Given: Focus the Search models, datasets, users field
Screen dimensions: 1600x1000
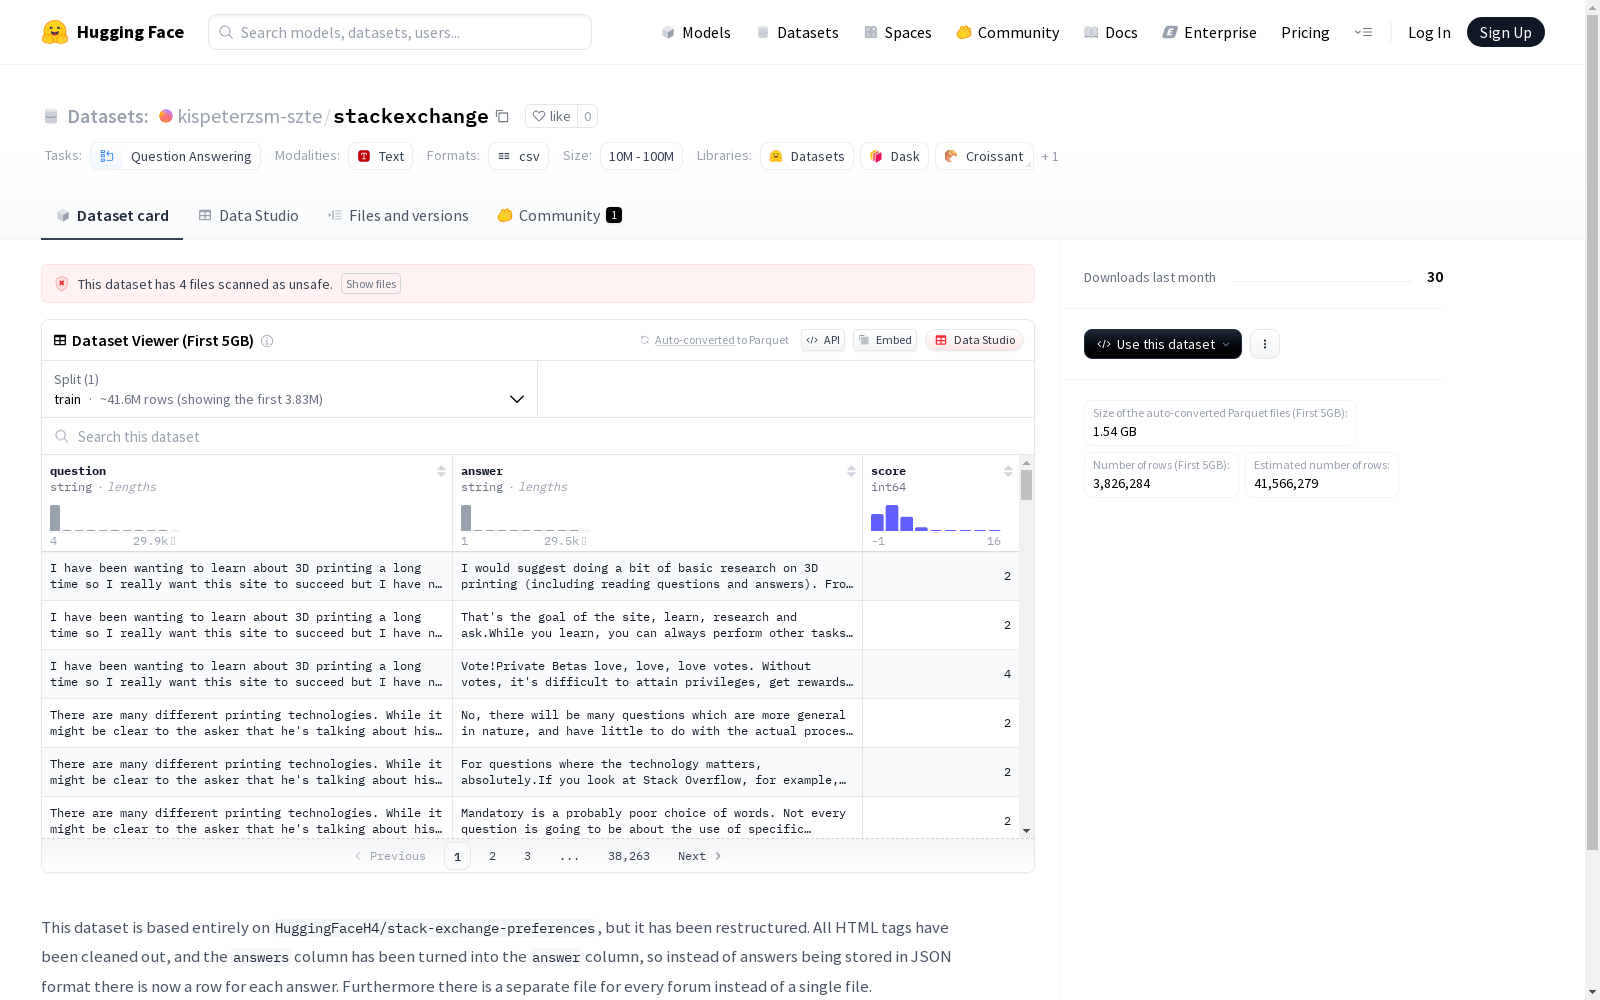Looking at the screenshot, I should (400, 32).
